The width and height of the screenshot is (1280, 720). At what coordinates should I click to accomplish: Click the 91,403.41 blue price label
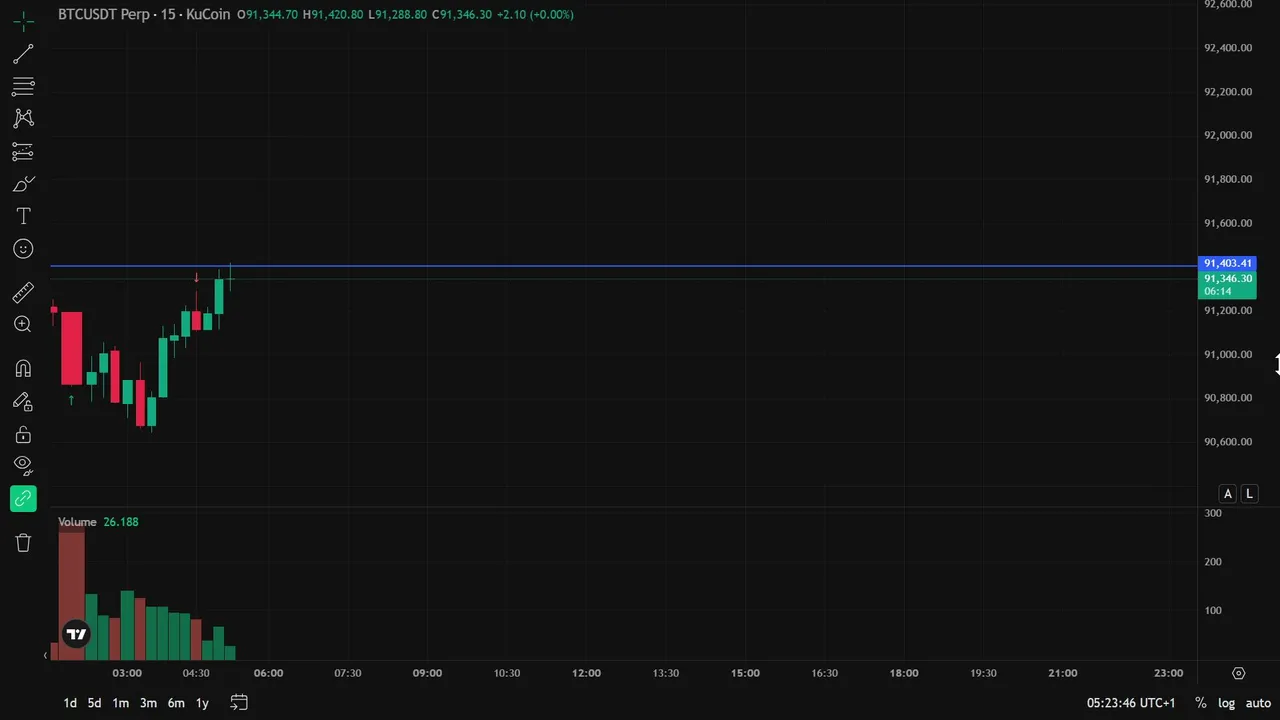tap(1227, 264)
